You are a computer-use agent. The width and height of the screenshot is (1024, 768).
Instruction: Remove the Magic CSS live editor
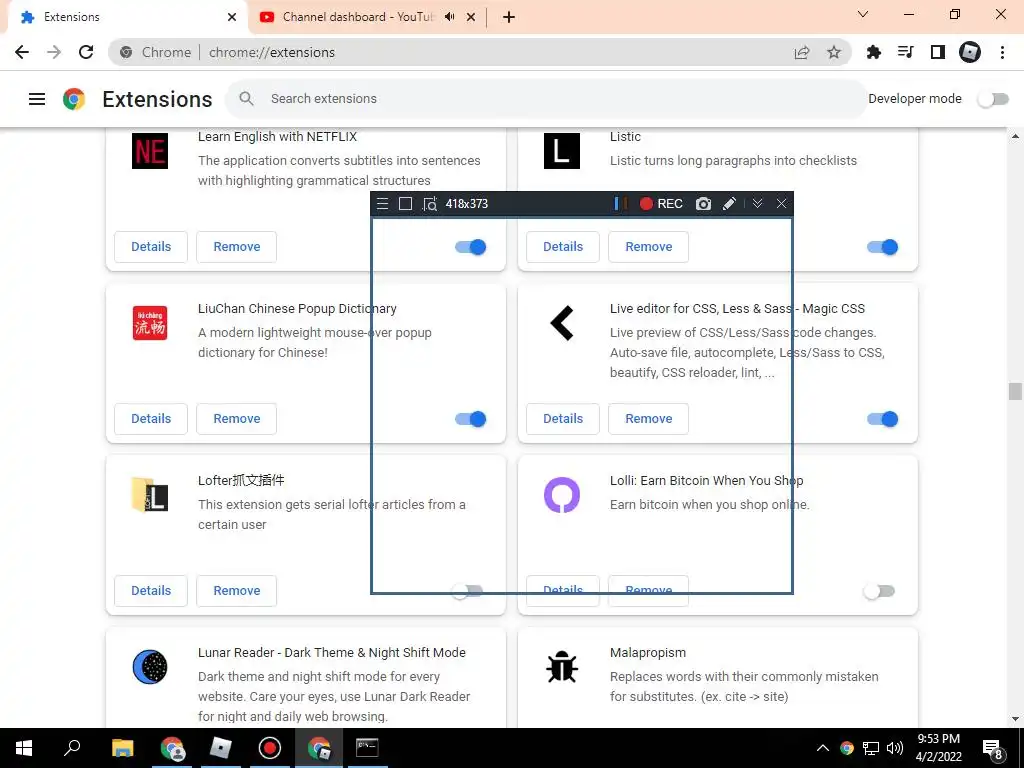[x=648, y=419]
